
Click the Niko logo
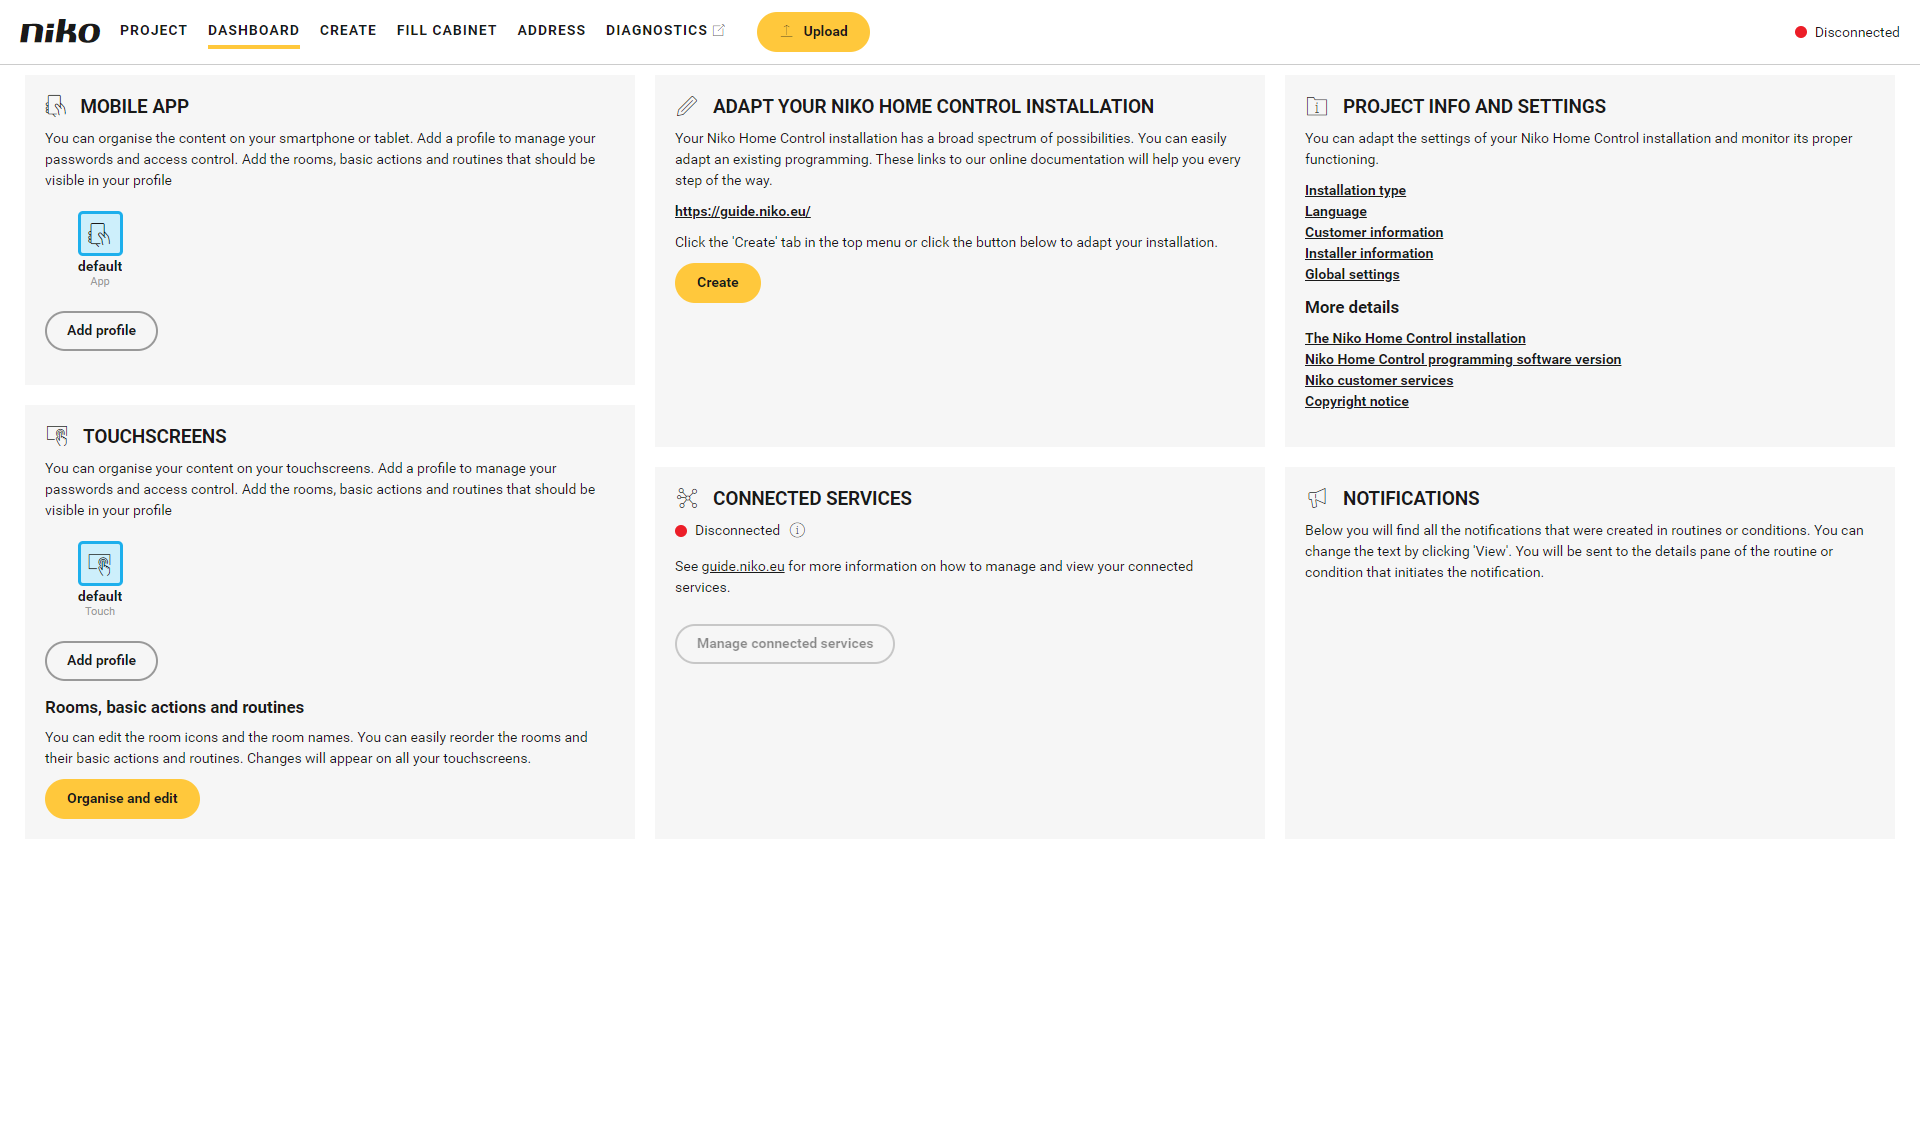[x=60, y=31]
